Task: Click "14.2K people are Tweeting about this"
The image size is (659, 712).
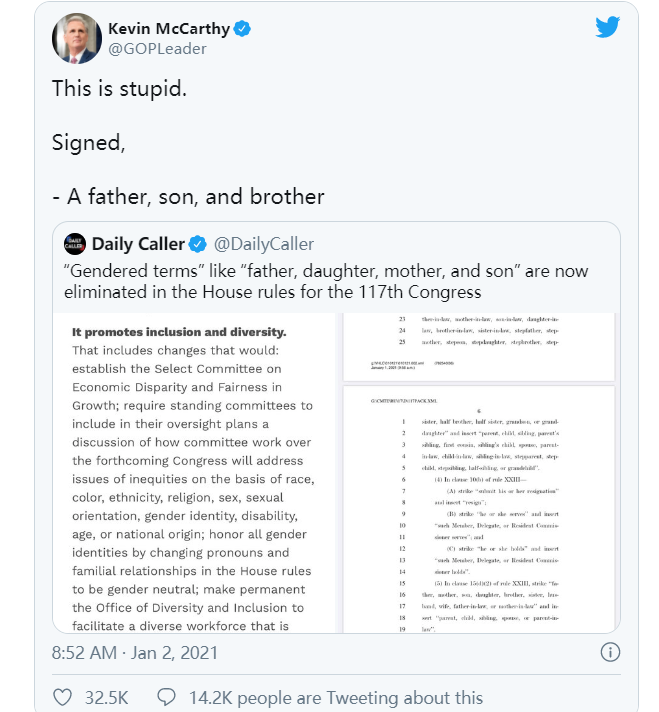Action: [x=334, y=697]
